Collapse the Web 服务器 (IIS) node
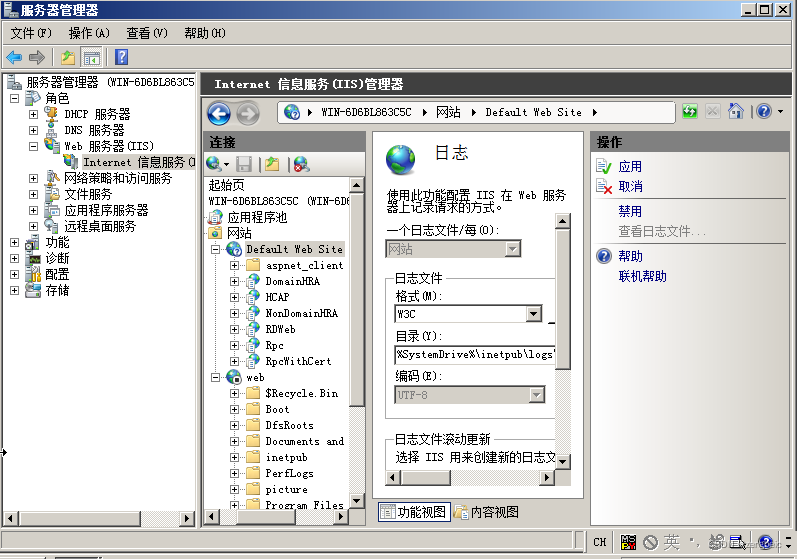Viewport: 797px width, 559px height. click(33, 146)
